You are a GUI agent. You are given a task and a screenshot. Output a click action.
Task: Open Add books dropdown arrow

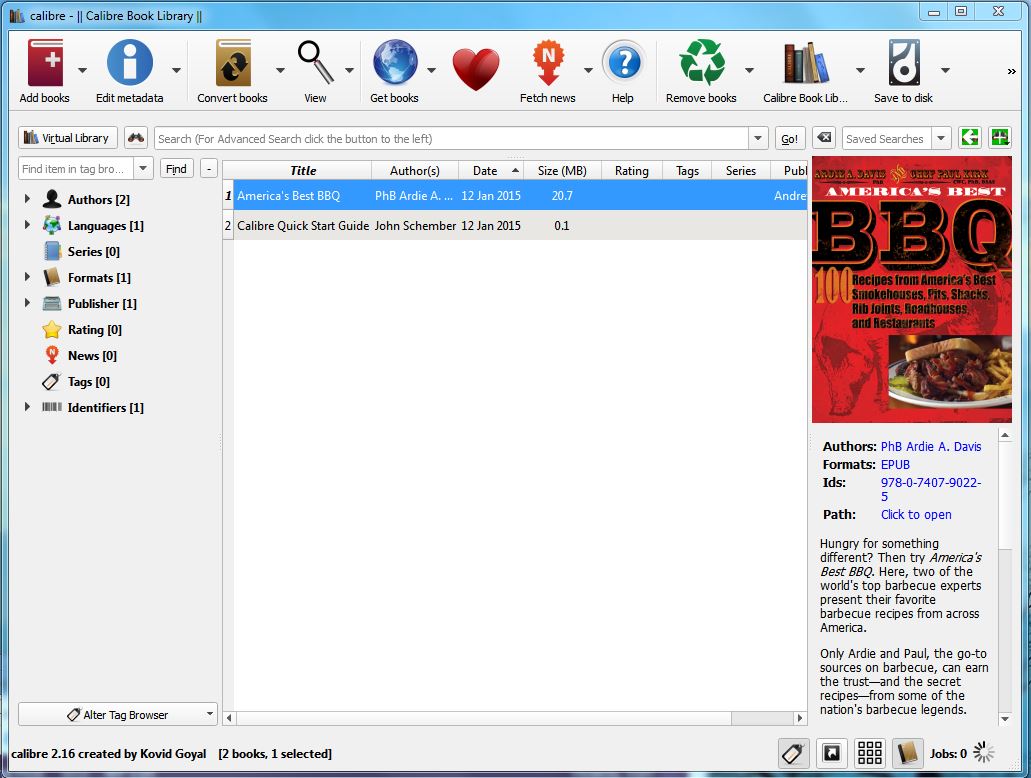(82, 70)
